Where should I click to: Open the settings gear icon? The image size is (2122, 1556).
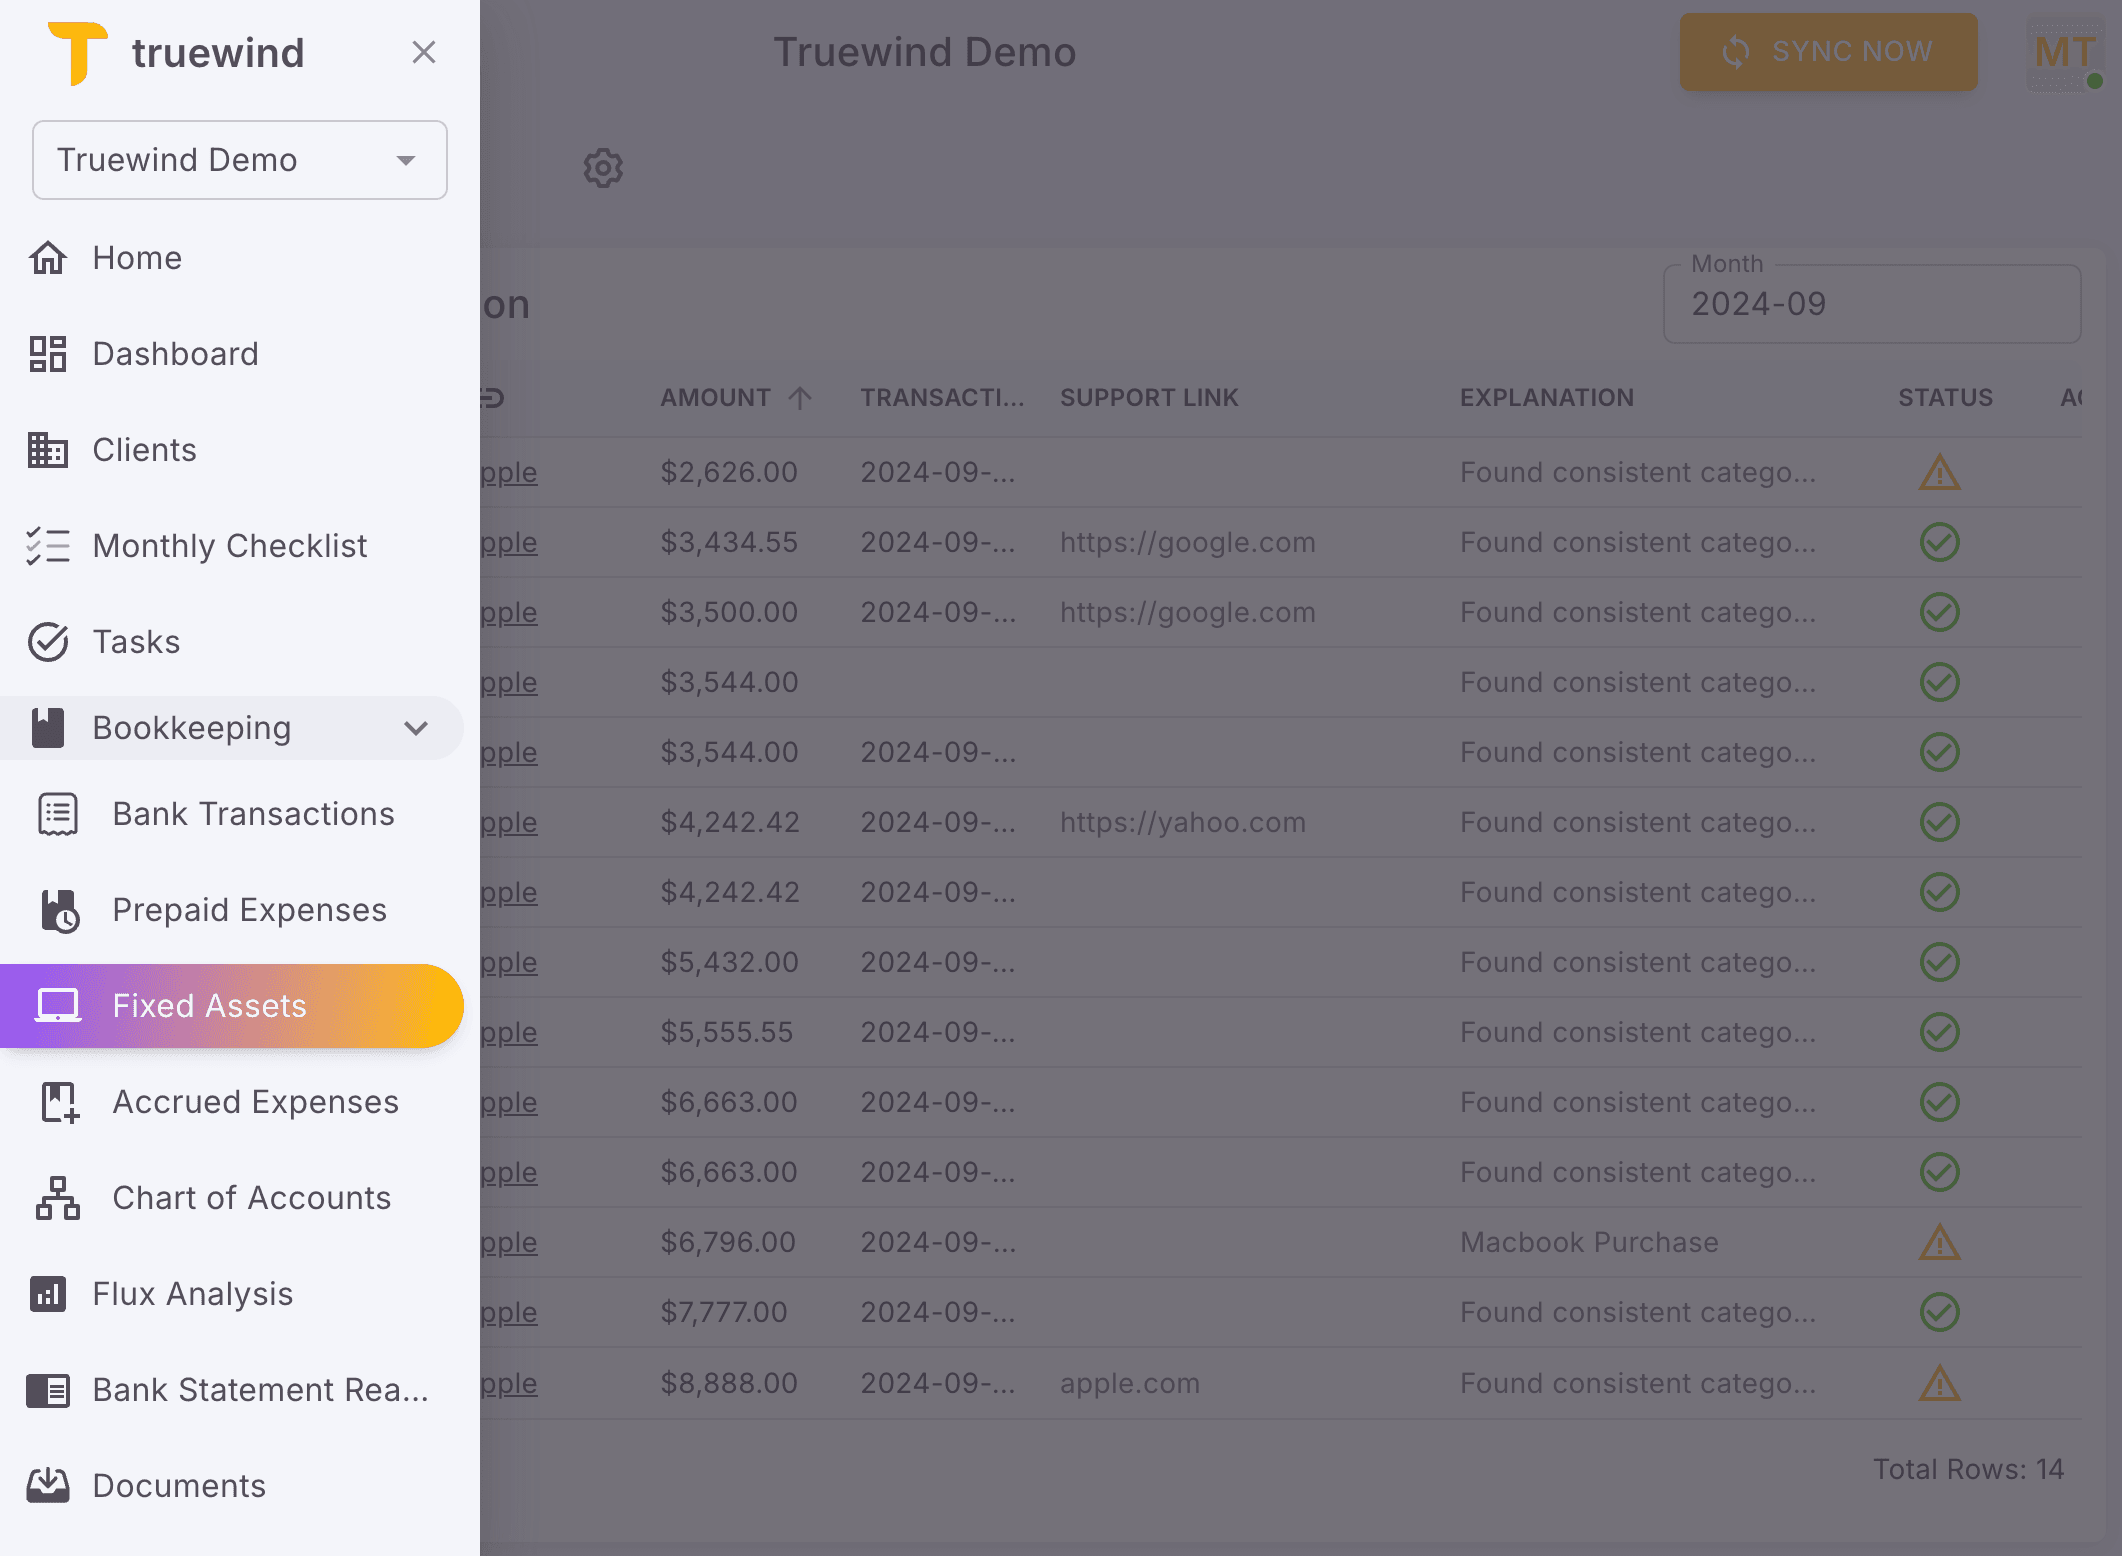603,168
